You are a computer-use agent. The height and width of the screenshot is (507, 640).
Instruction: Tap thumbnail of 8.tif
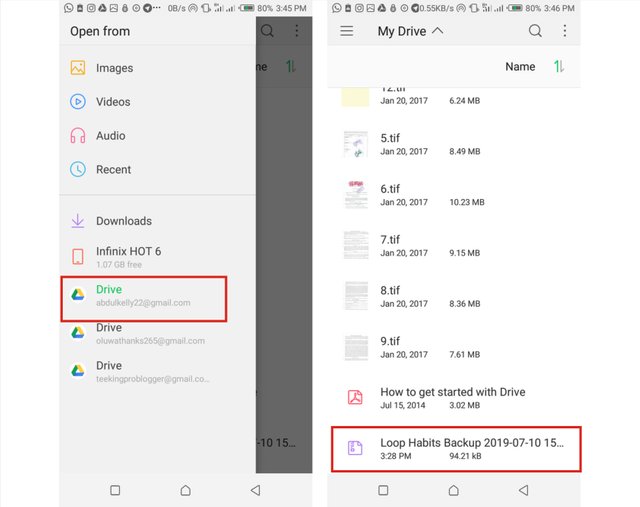[356, 296]
